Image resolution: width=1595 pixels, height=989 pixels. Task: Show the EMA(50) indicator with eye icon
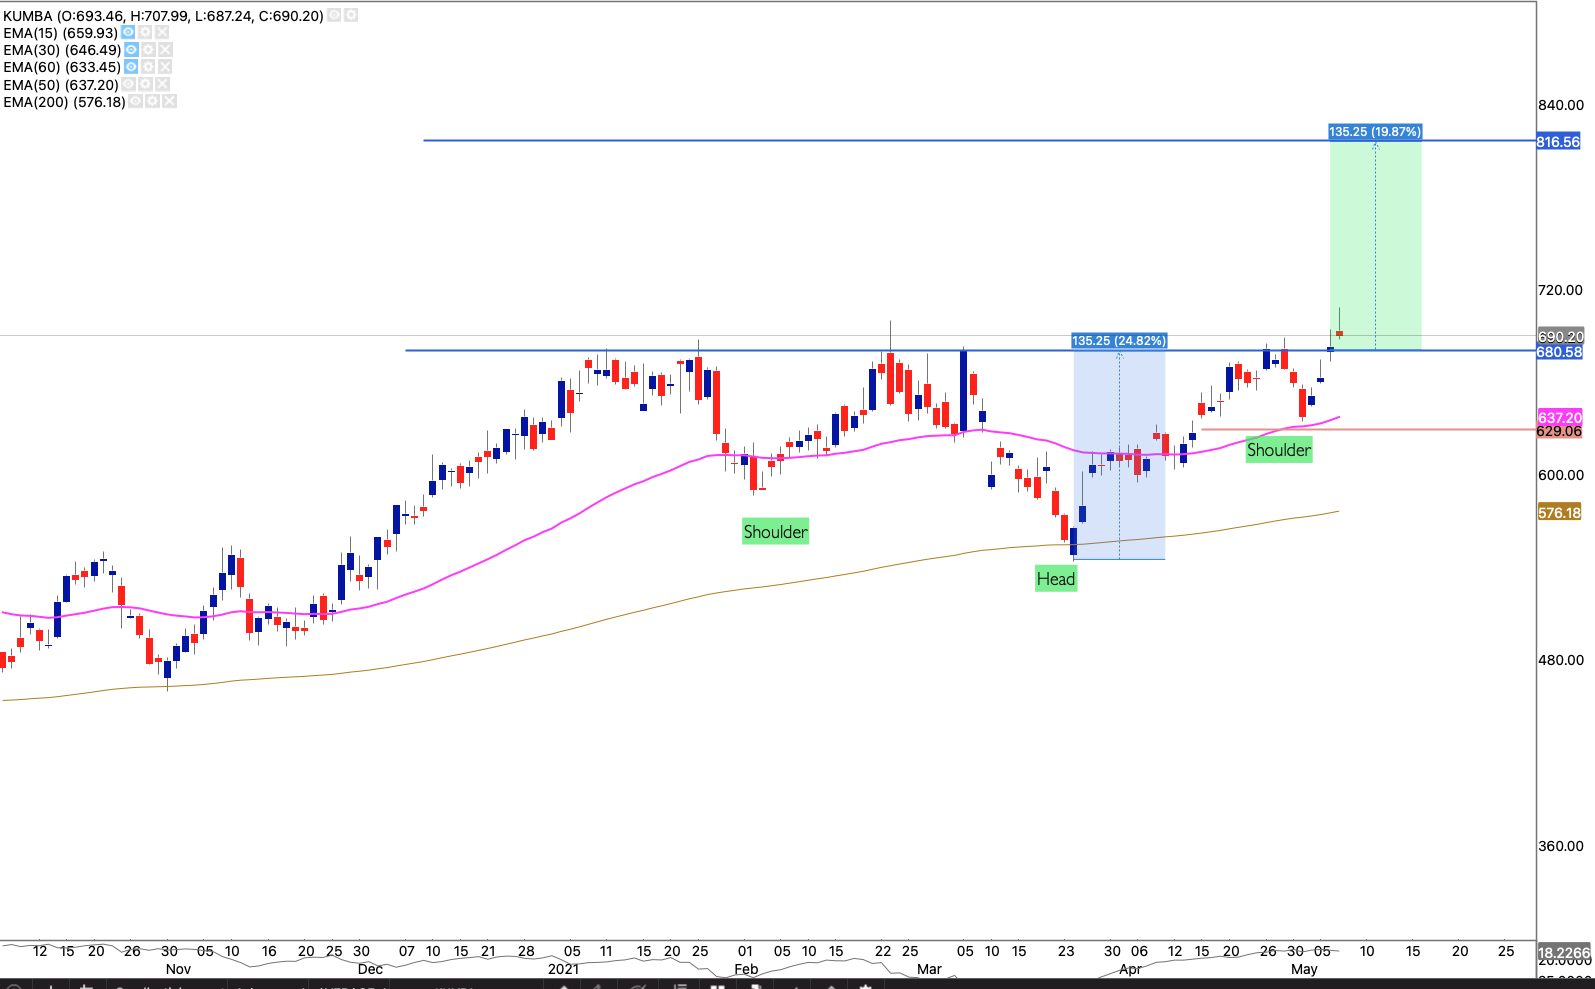pos(129,85)
